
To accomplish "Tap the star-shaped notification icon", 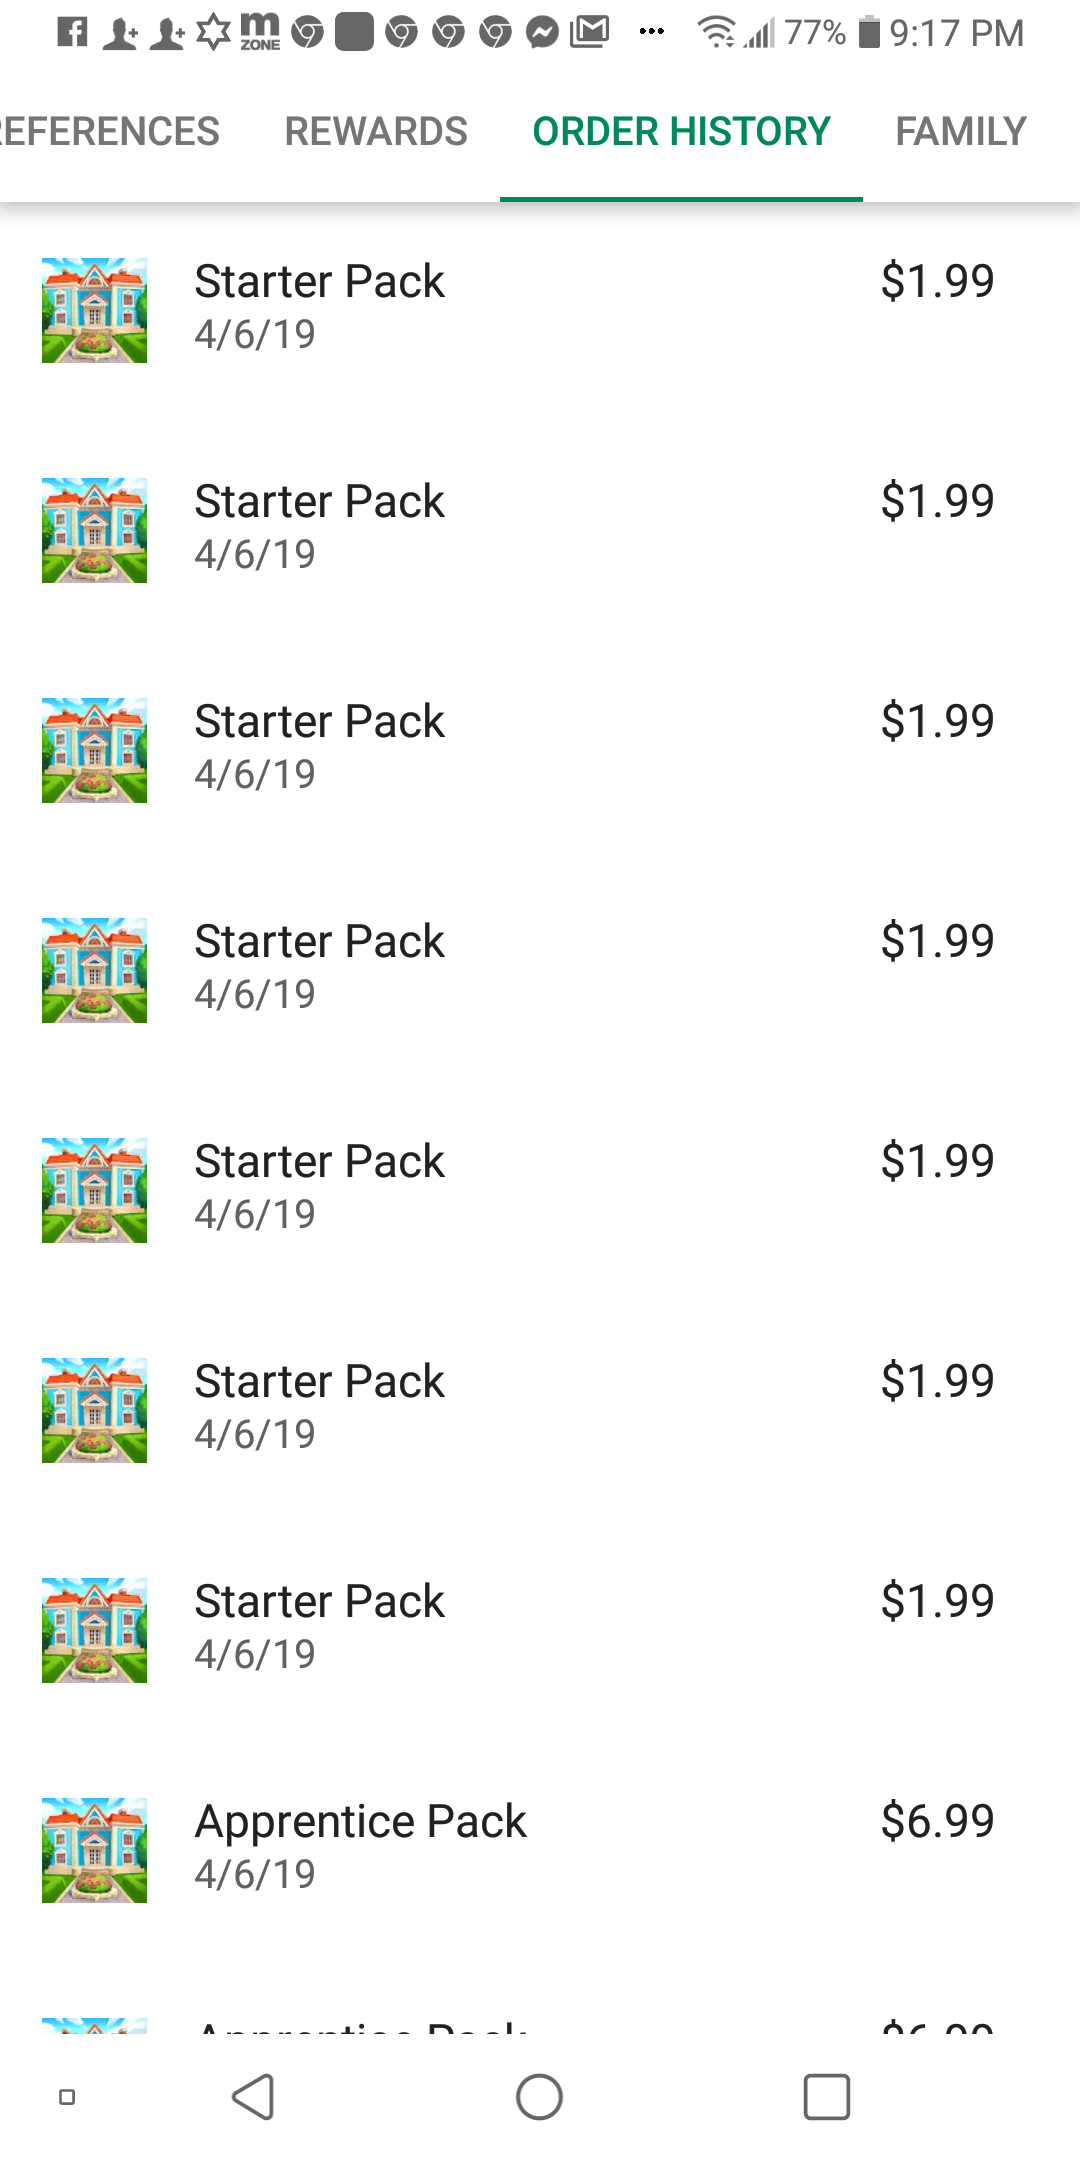I will (x=213, y=32).
